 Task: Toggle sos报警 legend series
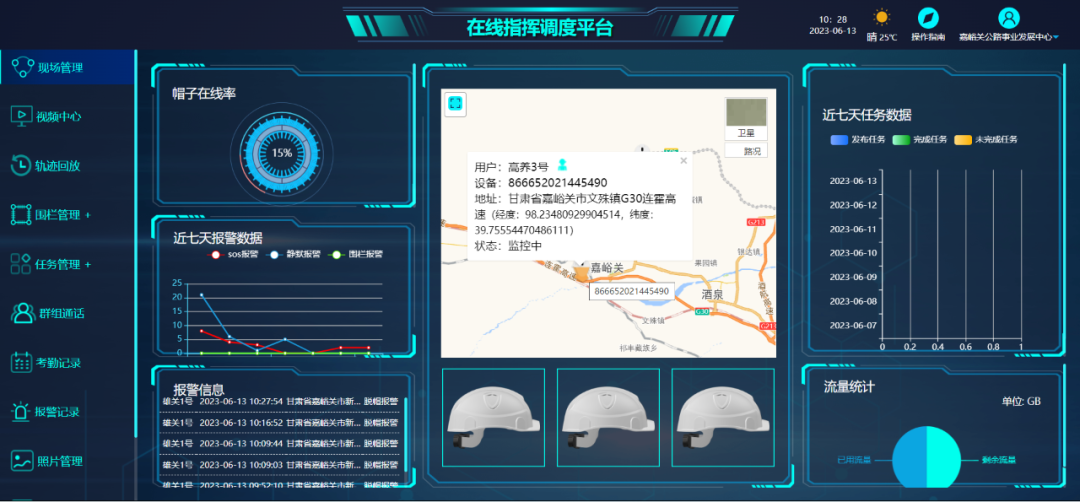233,254
